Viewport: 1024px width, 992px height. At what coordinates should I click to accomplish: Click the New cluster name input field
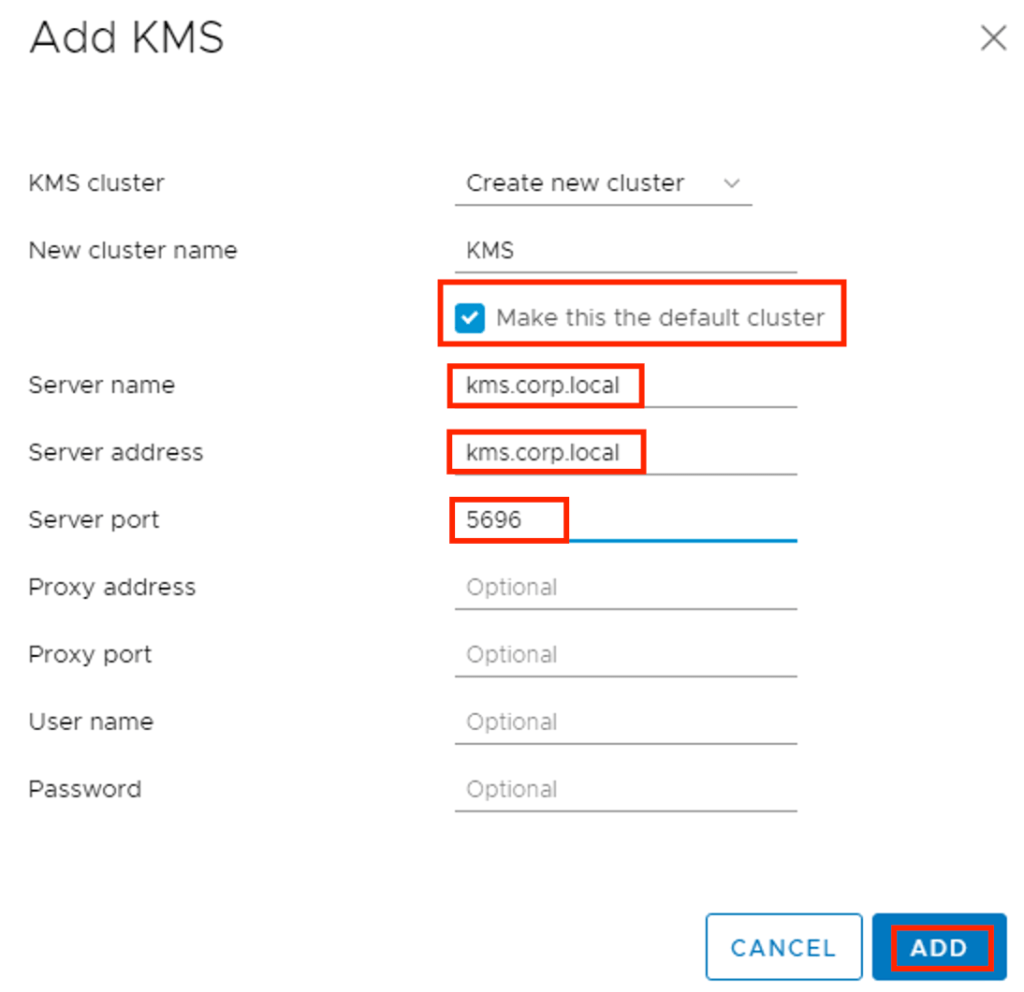(625, 251)
